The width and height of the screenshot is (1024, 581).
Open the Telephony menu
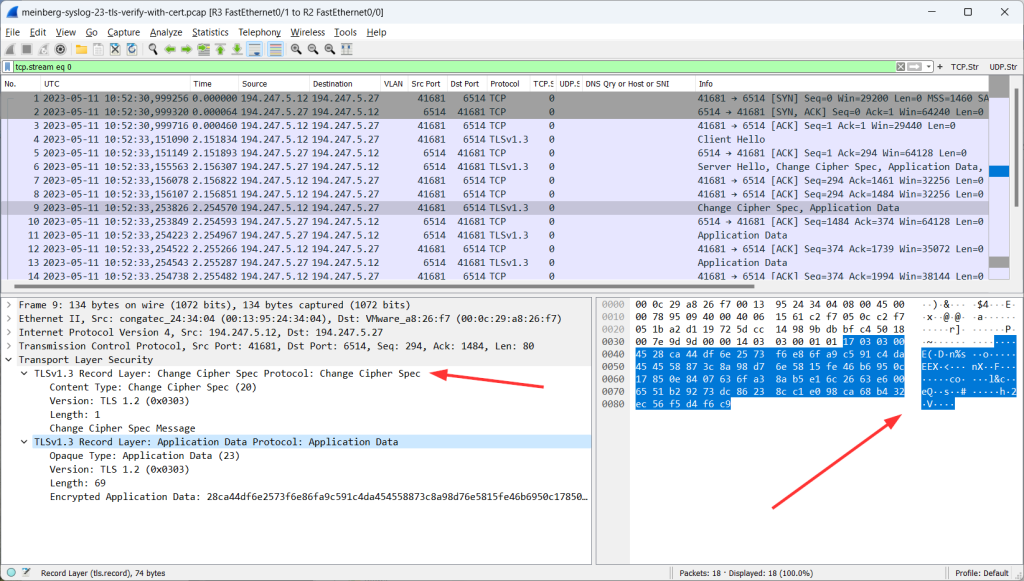pos(259,32)
